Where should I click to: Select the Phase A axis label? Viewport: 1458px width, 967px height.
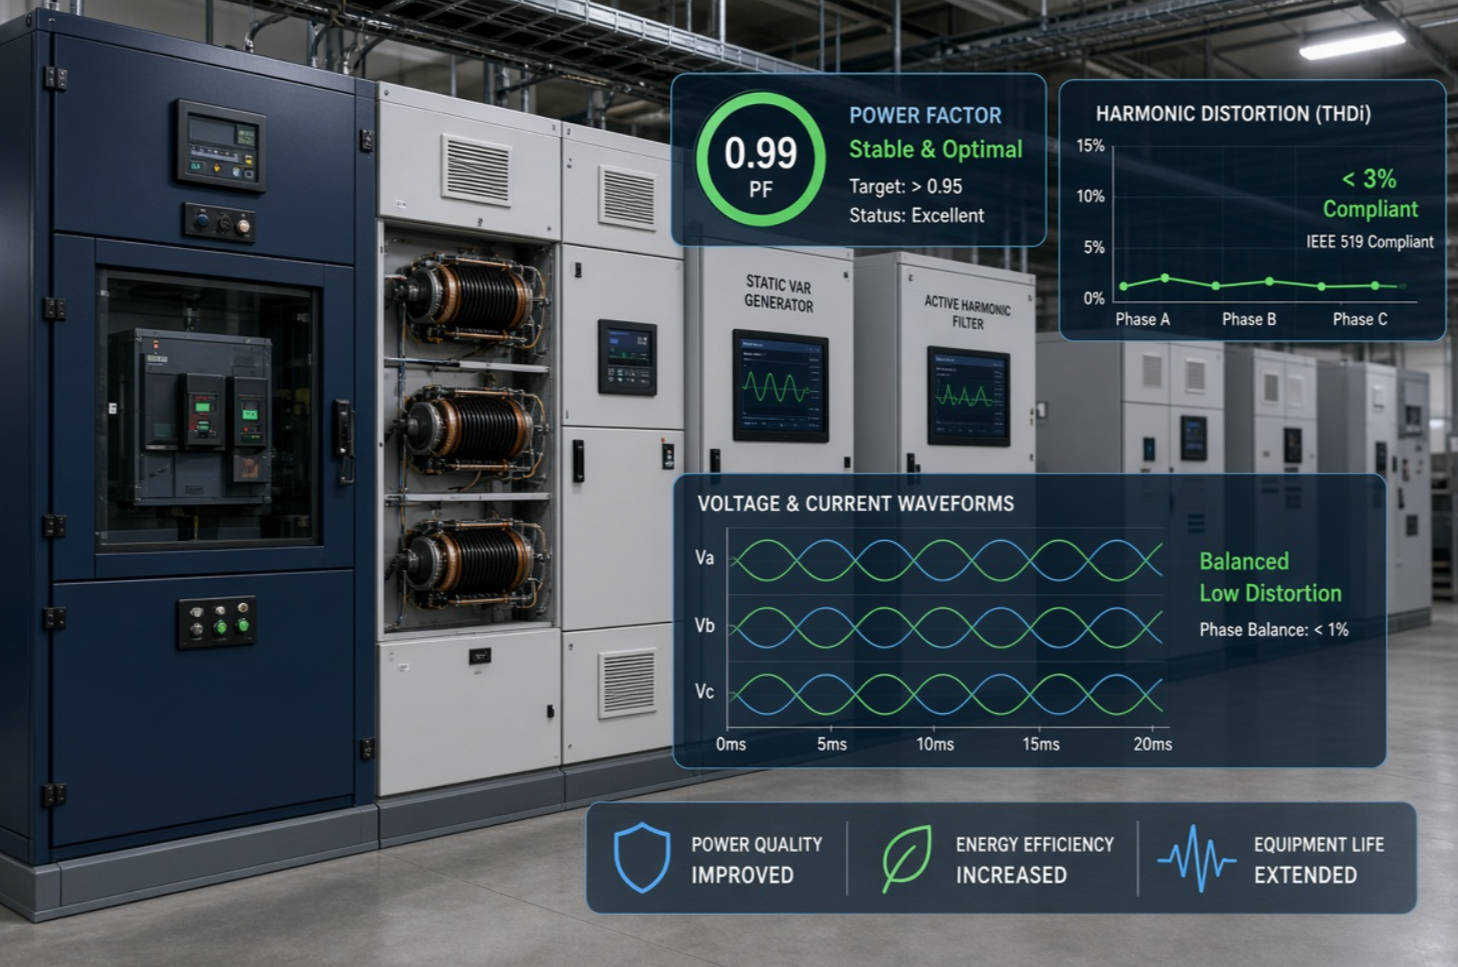coord(1142,319)
